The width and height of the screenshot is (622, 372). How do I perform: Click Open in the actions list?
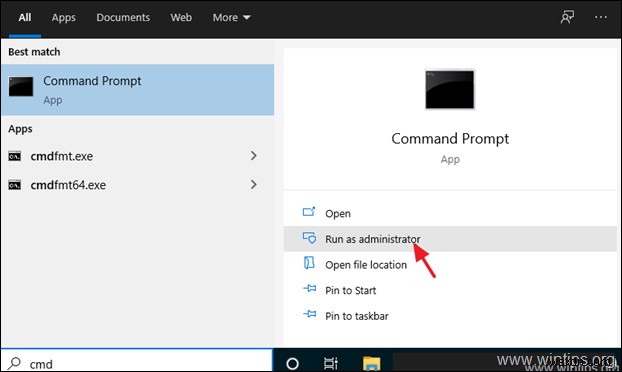click(x=450, y=213)
